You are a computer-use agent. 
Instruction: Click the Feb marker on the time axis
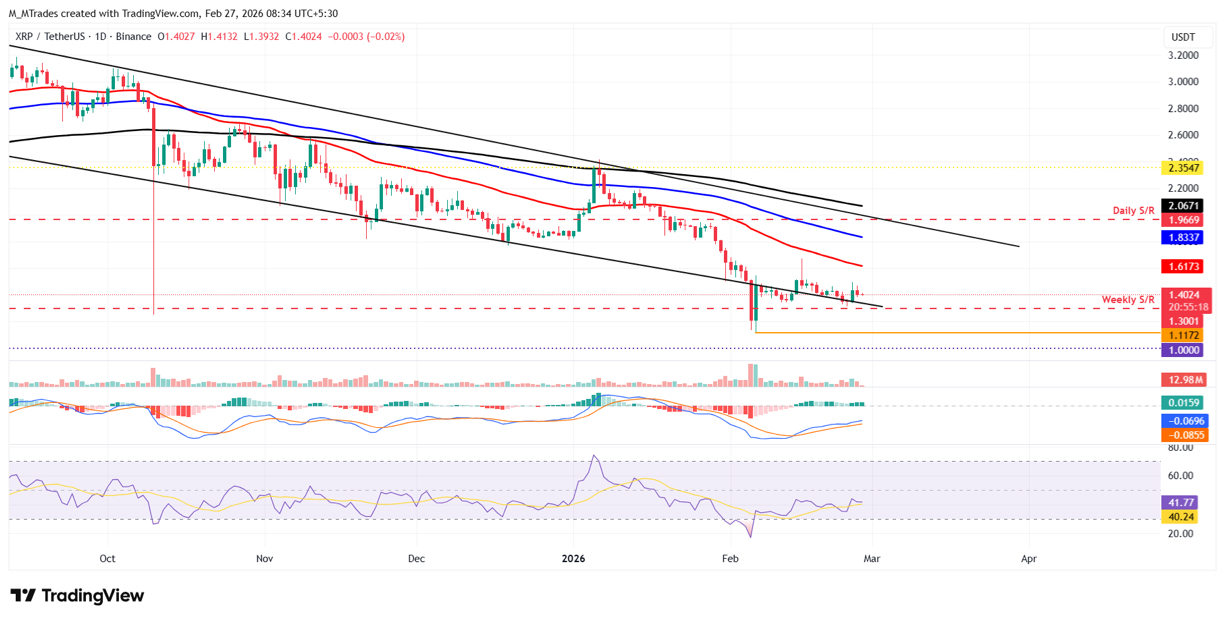(730, 559)
